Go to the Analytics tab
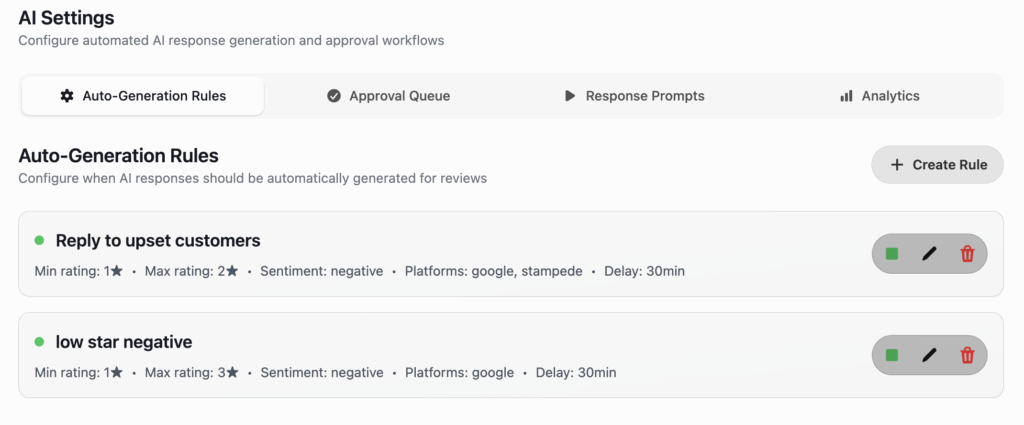This screenshot has width=1024, height=425. [880, 96]
